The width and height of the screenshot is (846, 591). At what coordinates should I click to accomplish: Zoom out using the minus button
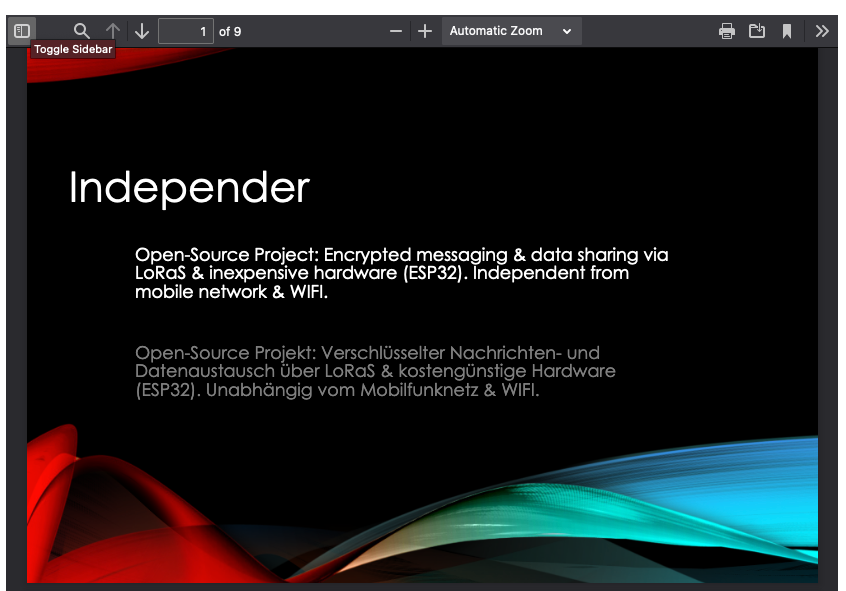[396, 31]
